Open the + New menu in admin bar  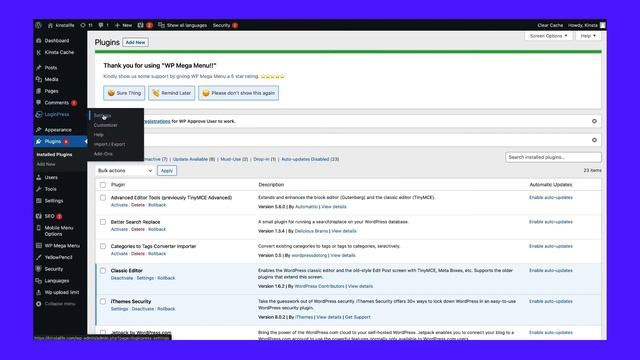[x=123, y=25]
